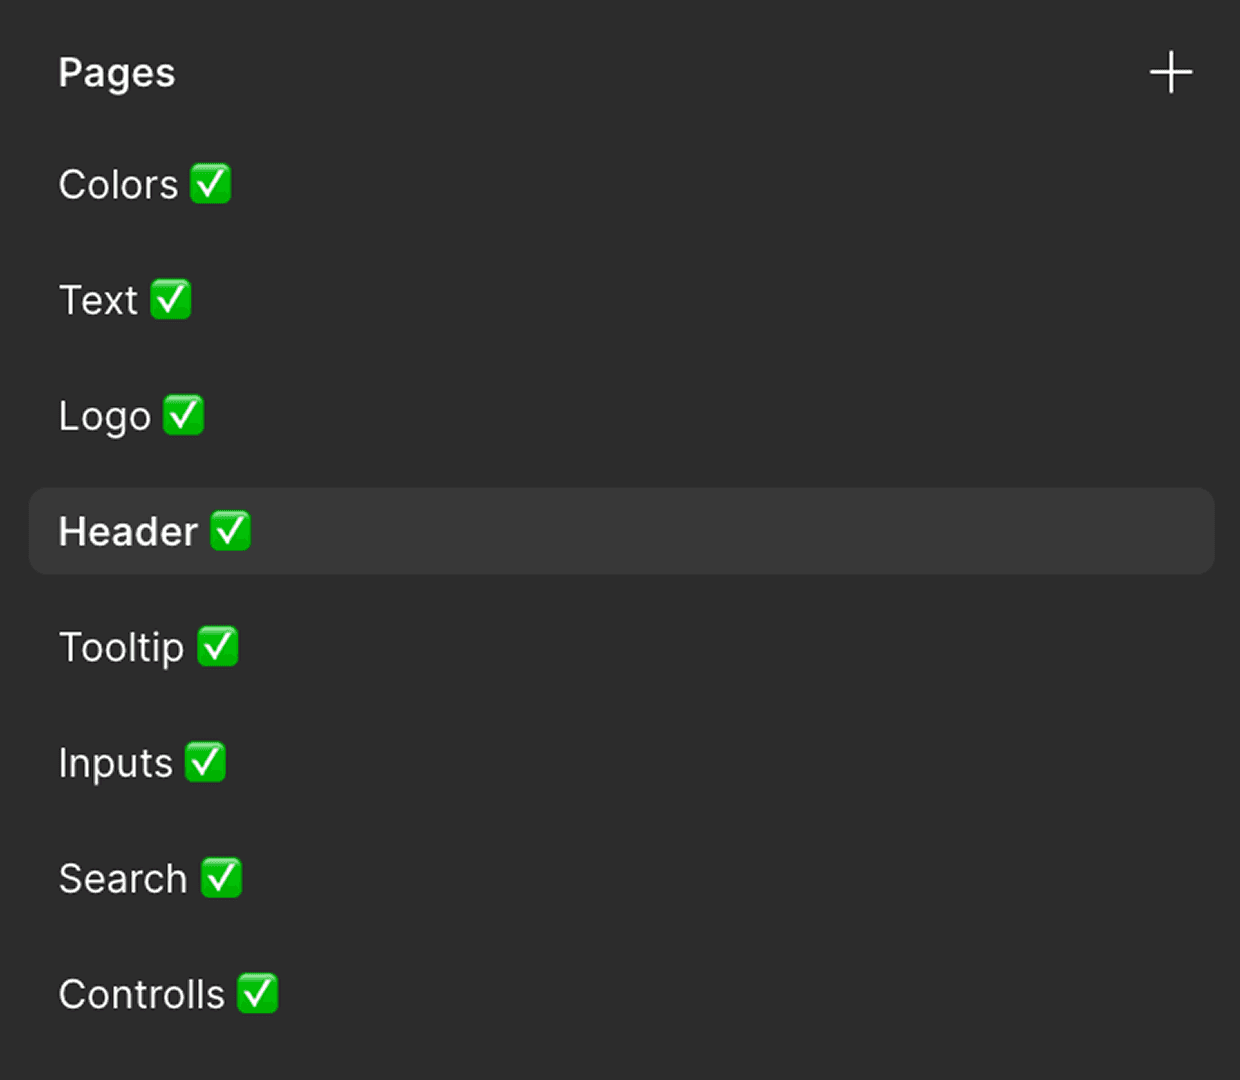Open the Colors page
This screenshot has height=1080, width=1240.
118,185
